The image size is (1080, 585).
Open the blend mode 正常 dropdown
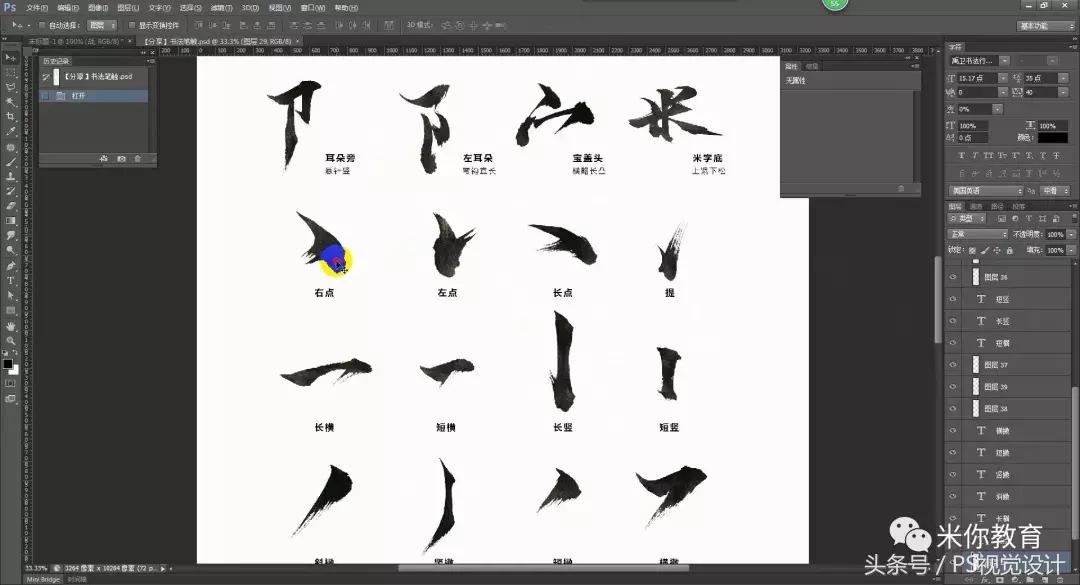click(x=978, y=234)
